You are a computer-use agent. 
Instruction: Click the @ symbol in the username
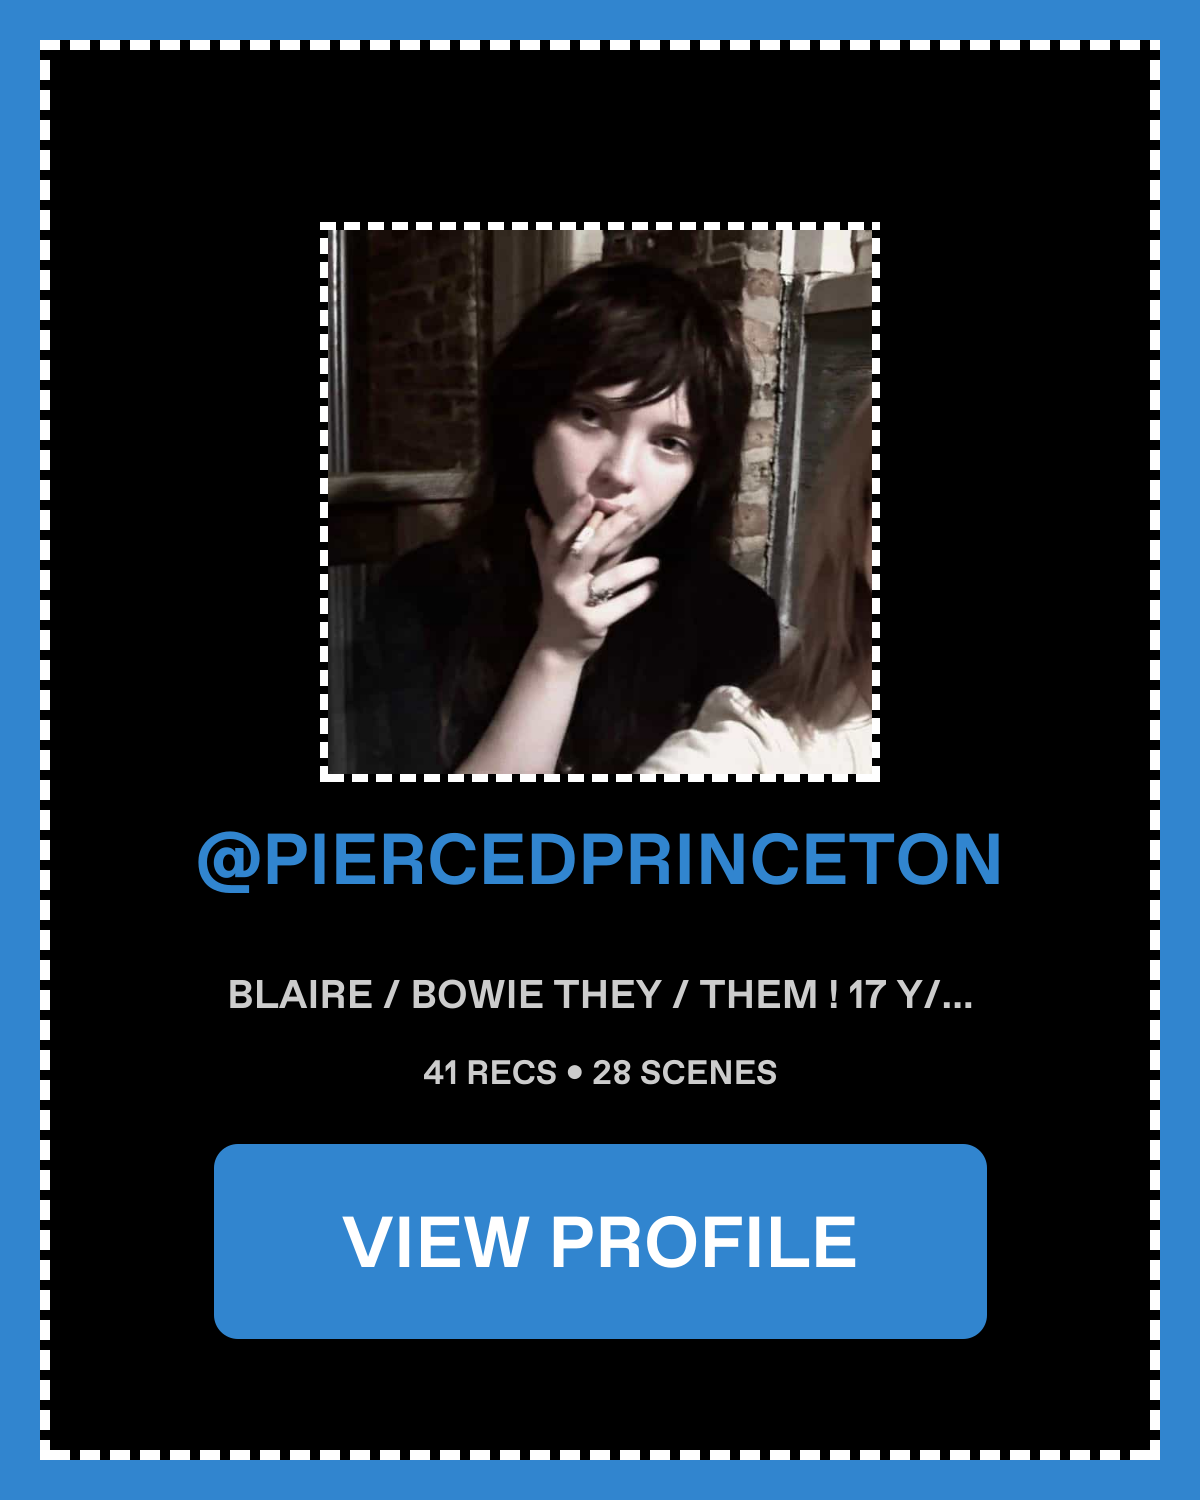tap(229, 861)
